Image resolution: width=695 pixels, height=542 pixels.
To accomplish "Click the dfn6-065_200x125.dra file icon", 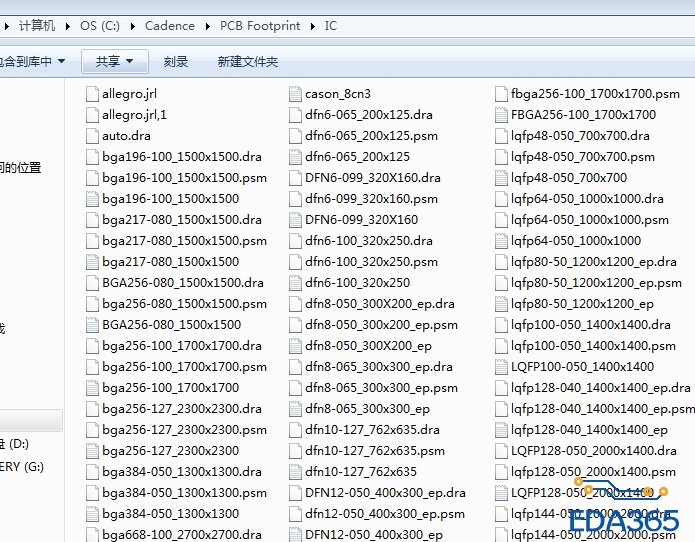I will pyautogui.click(x=295, y=115).
